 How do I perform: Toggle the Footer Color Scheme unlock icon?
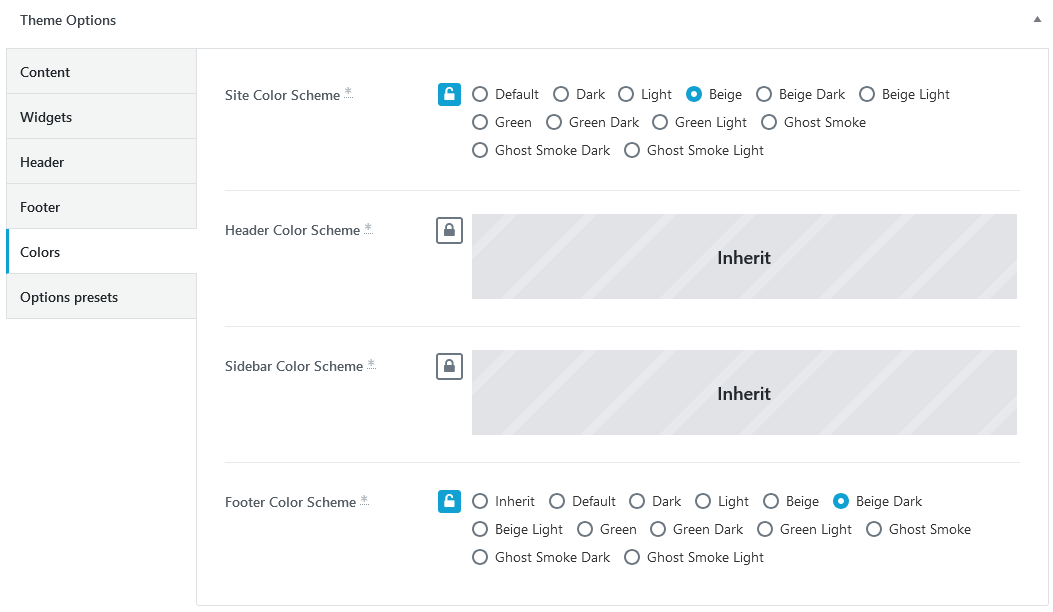(x=449, y=501)
